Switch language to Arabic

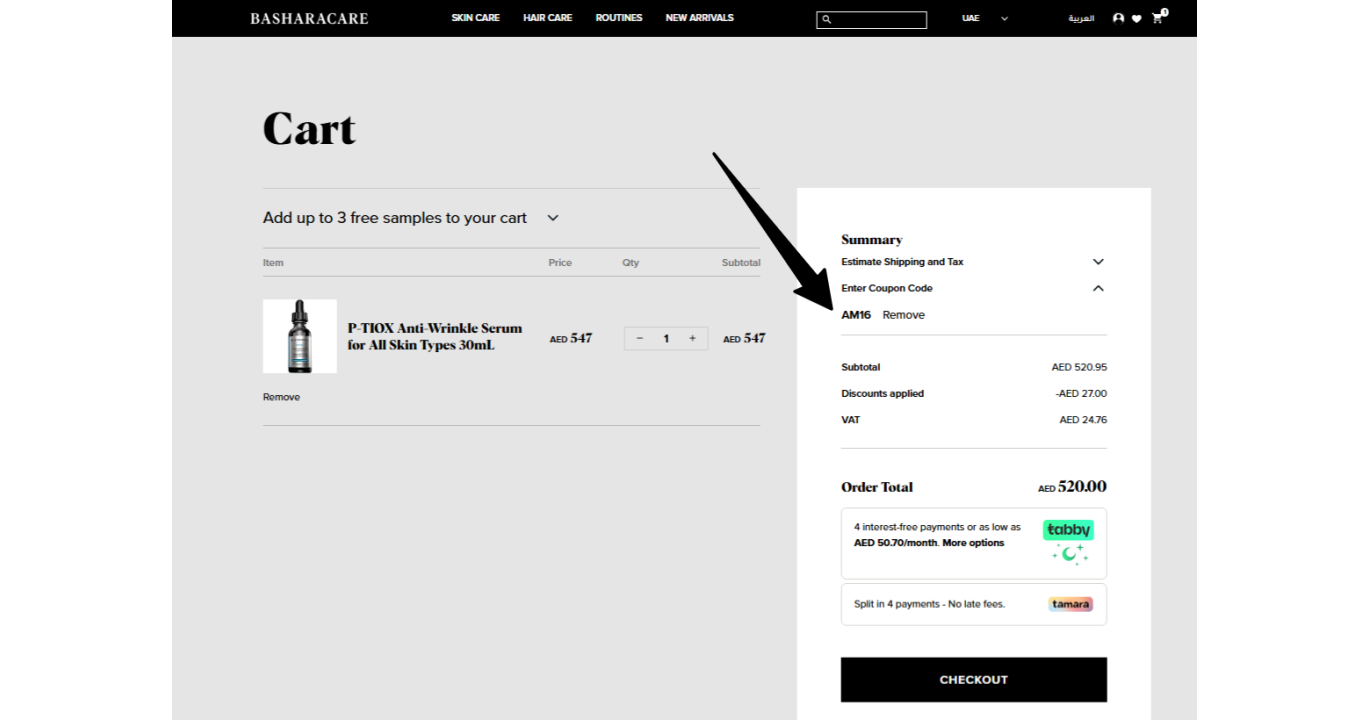click(1081, 18)
